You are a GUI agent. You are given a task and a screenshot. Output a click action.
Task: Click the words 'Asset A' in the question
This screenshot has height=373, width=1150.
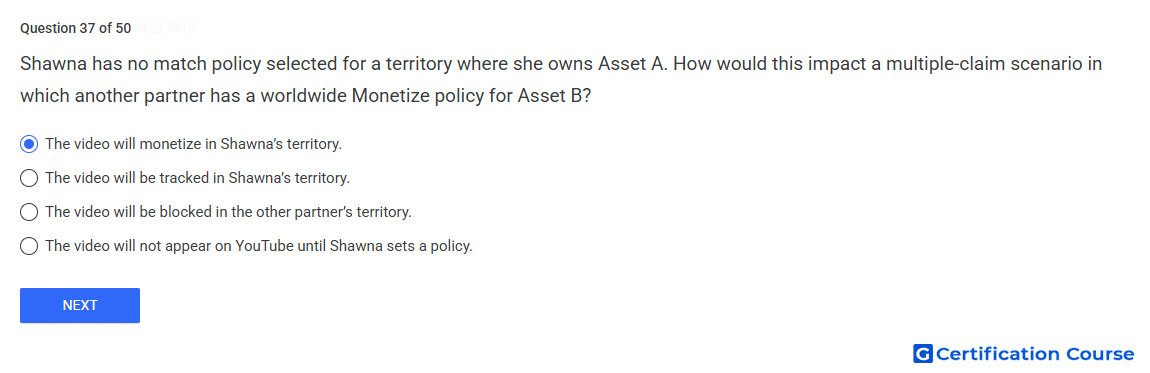(x=631, y=64)
